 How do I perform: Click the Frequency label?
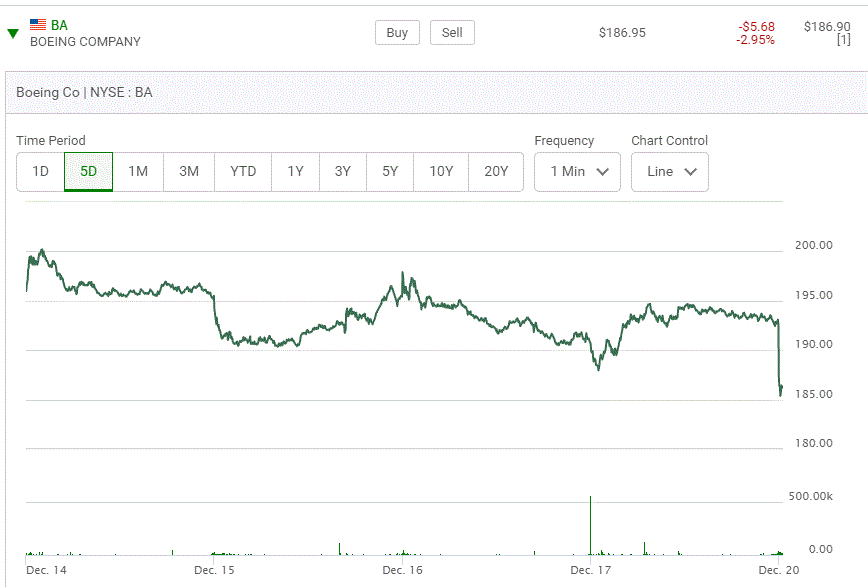(x=564, y=141)
